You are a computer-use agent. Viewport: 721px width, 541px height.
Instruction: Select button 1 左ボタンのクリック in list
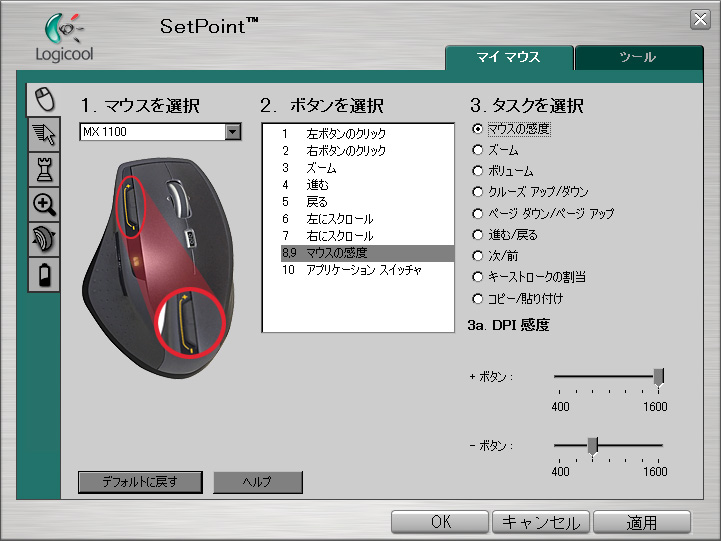367,134
